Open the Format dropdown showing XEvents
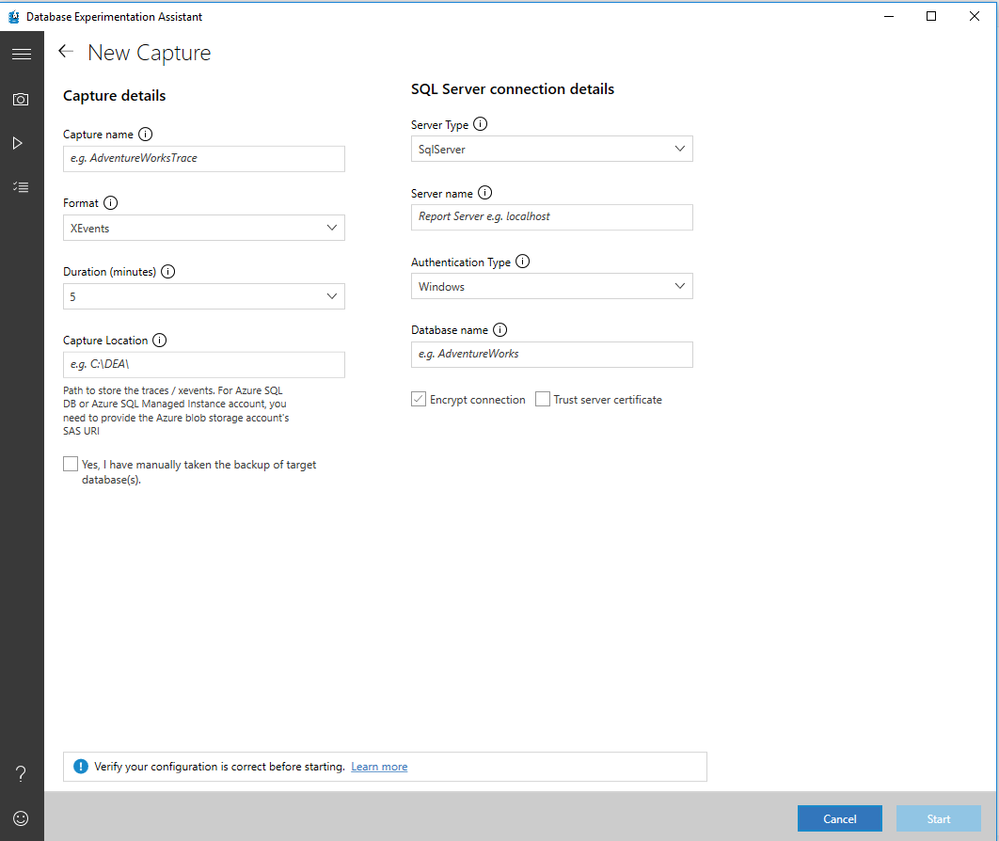The height and width of the screenshot is (841, 999). coord(204,228)
